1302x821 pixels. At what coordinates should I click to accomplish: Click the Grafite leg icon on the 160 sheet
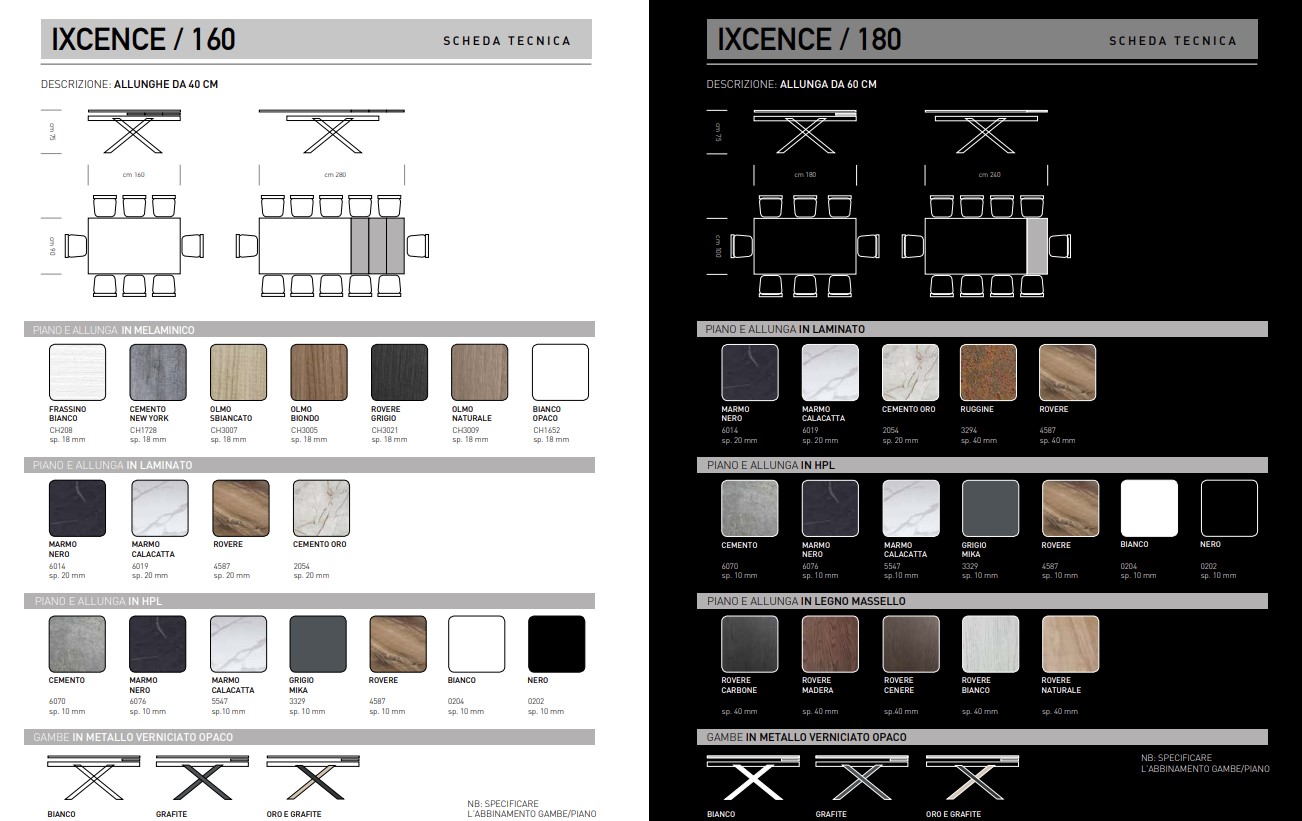(188, 777)
